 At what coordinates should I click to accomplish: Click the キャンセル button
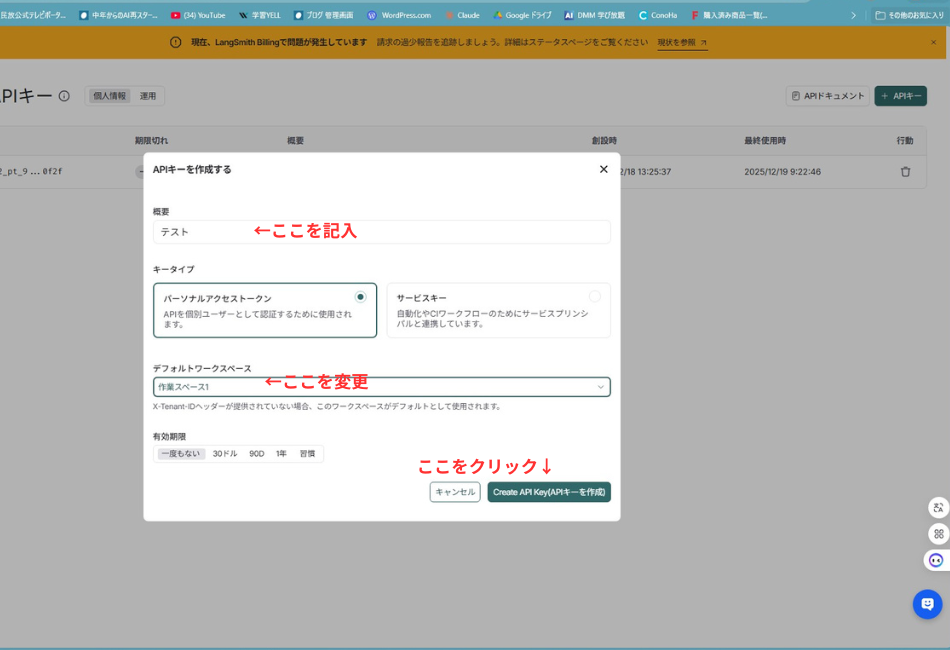click(455, 492)
